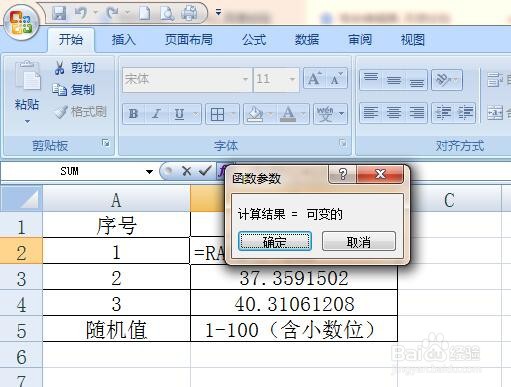
Task: Expand borders dropdown arrow
Action: 234,114
